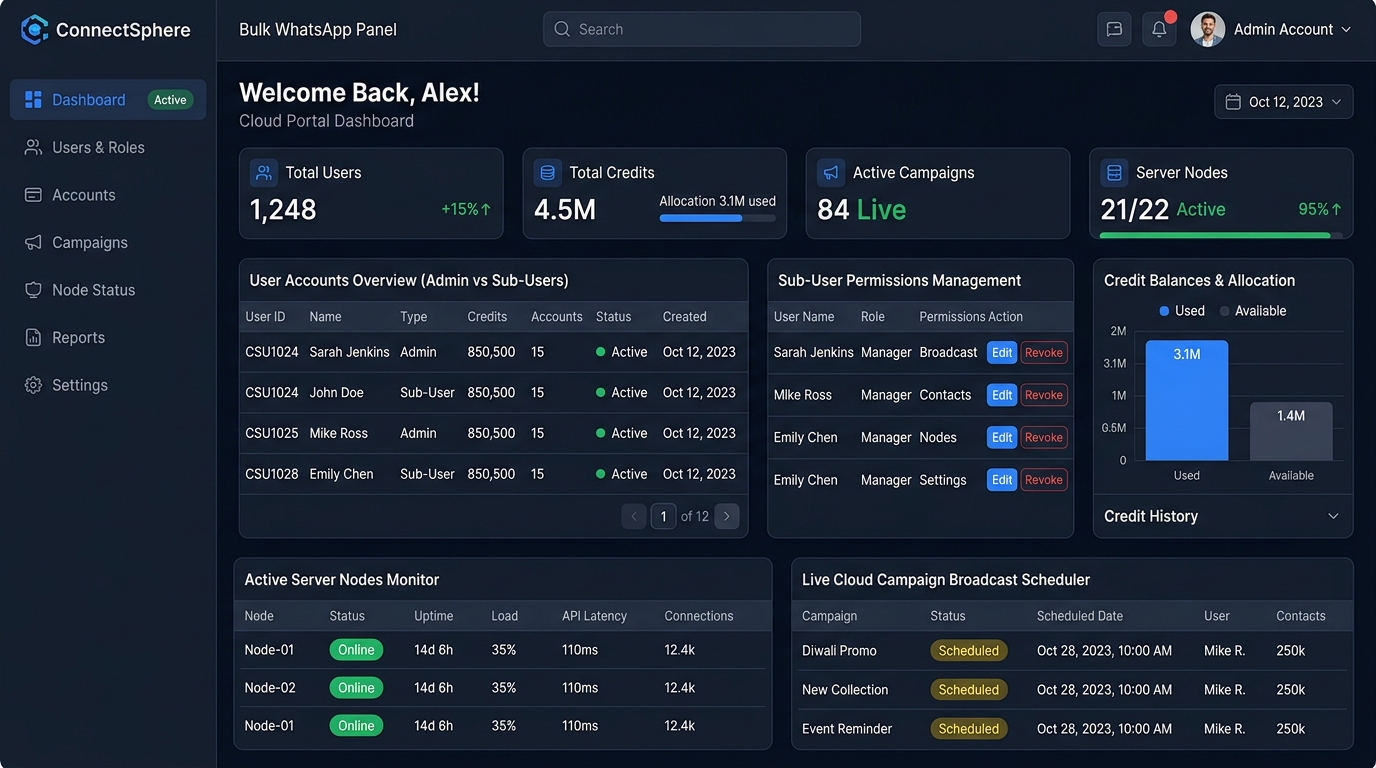Viewport: 1376px width, 768px height.
Task: Click the ConnectSphere logo icon
Action: tap(34, 30)
